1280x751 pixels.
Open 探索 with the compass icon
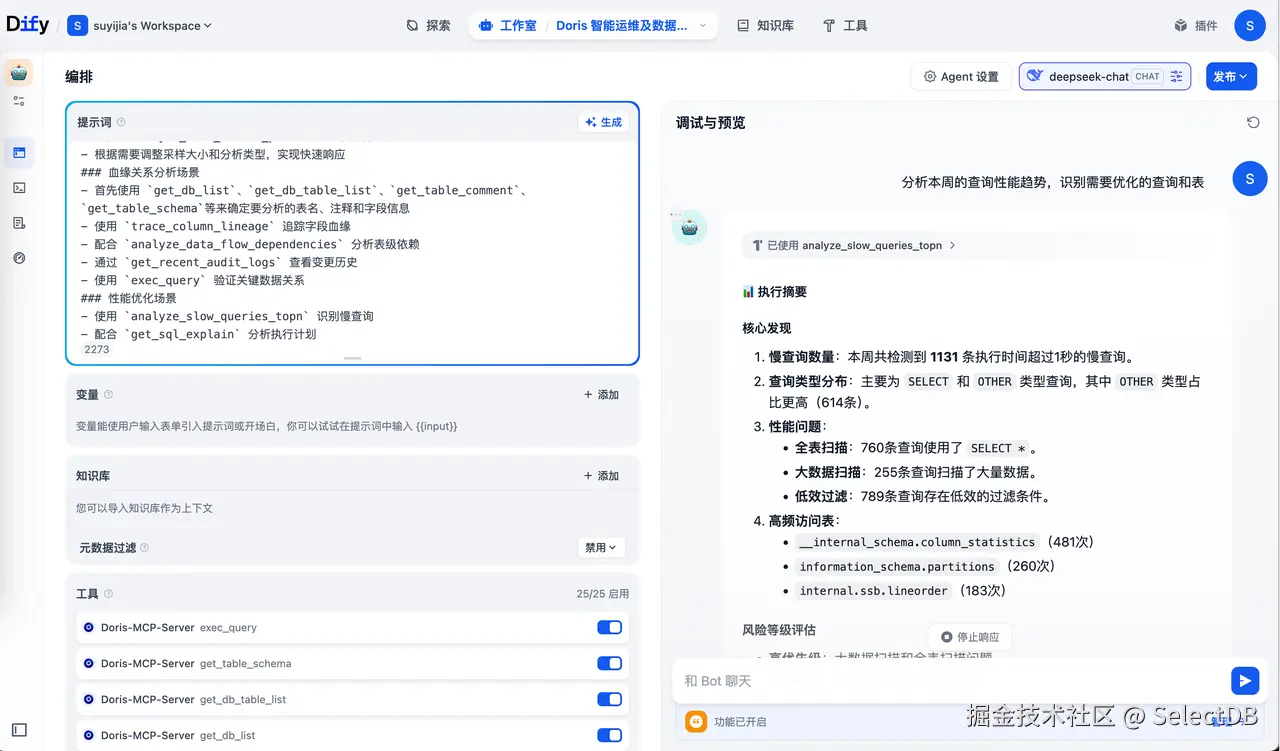click(428, 25)
